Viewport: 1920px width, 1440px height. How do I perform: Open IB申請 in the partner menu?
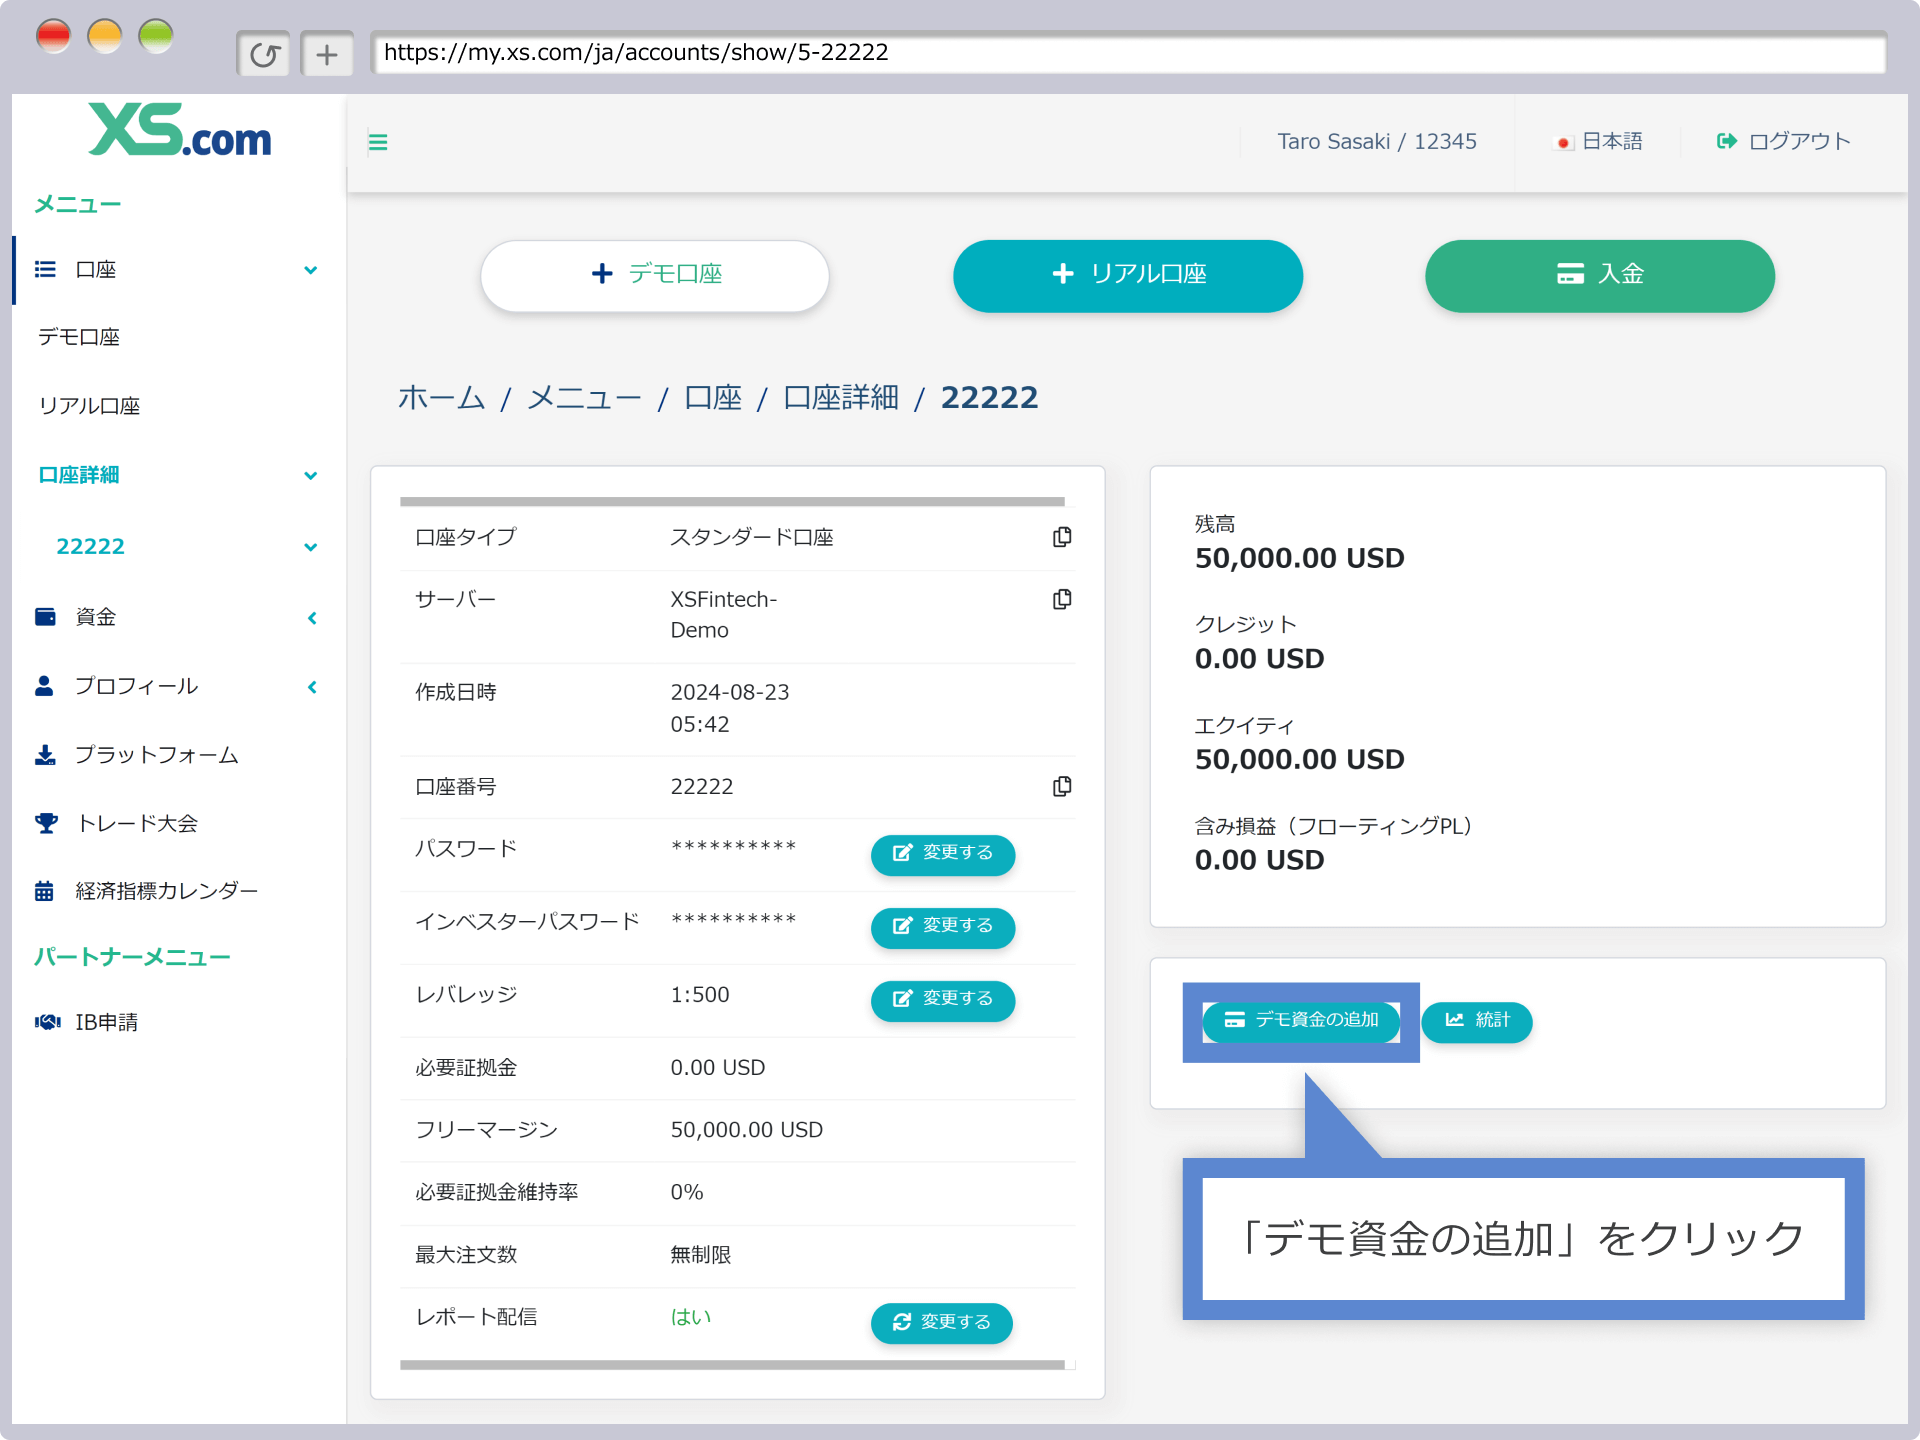pos(107,1022)
